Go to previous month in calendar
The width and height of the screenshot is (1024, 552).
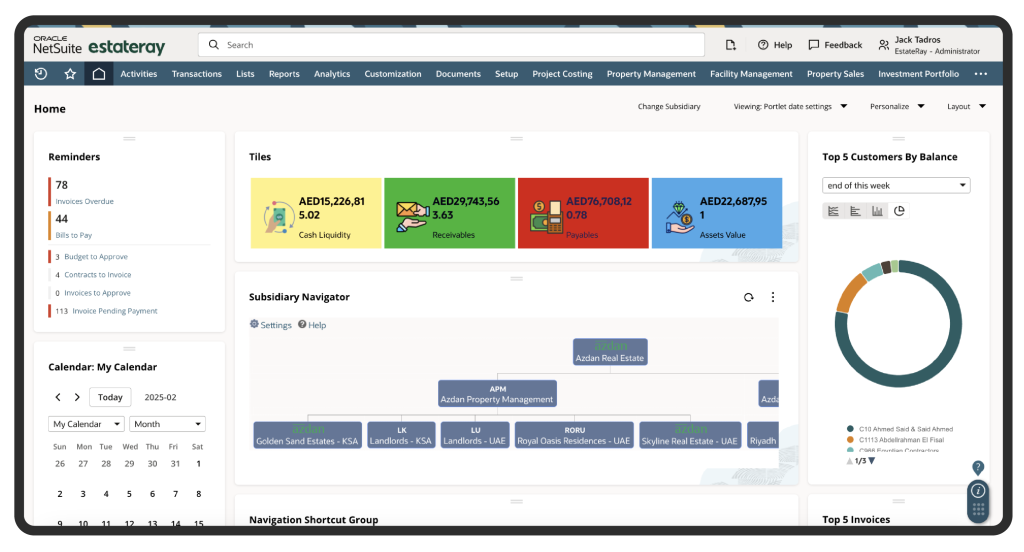[58, 397]
